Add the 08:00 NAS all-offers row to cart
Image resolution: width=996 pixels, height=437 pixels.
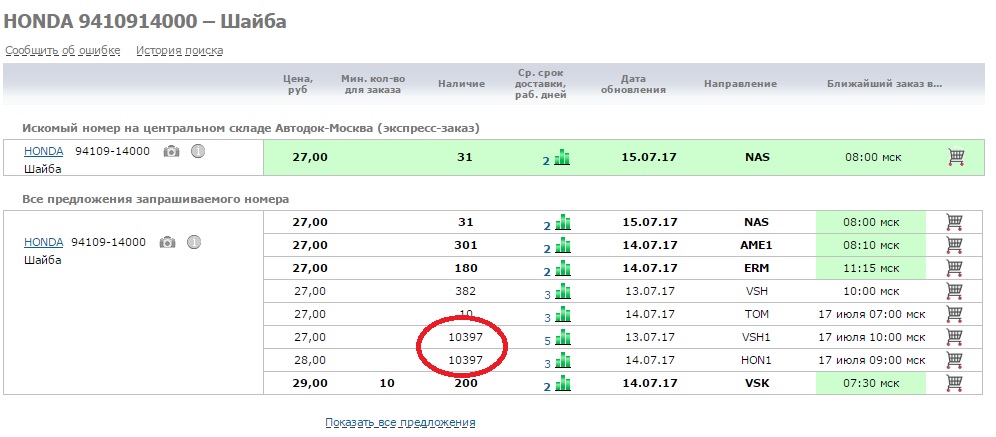click(954, 222)
